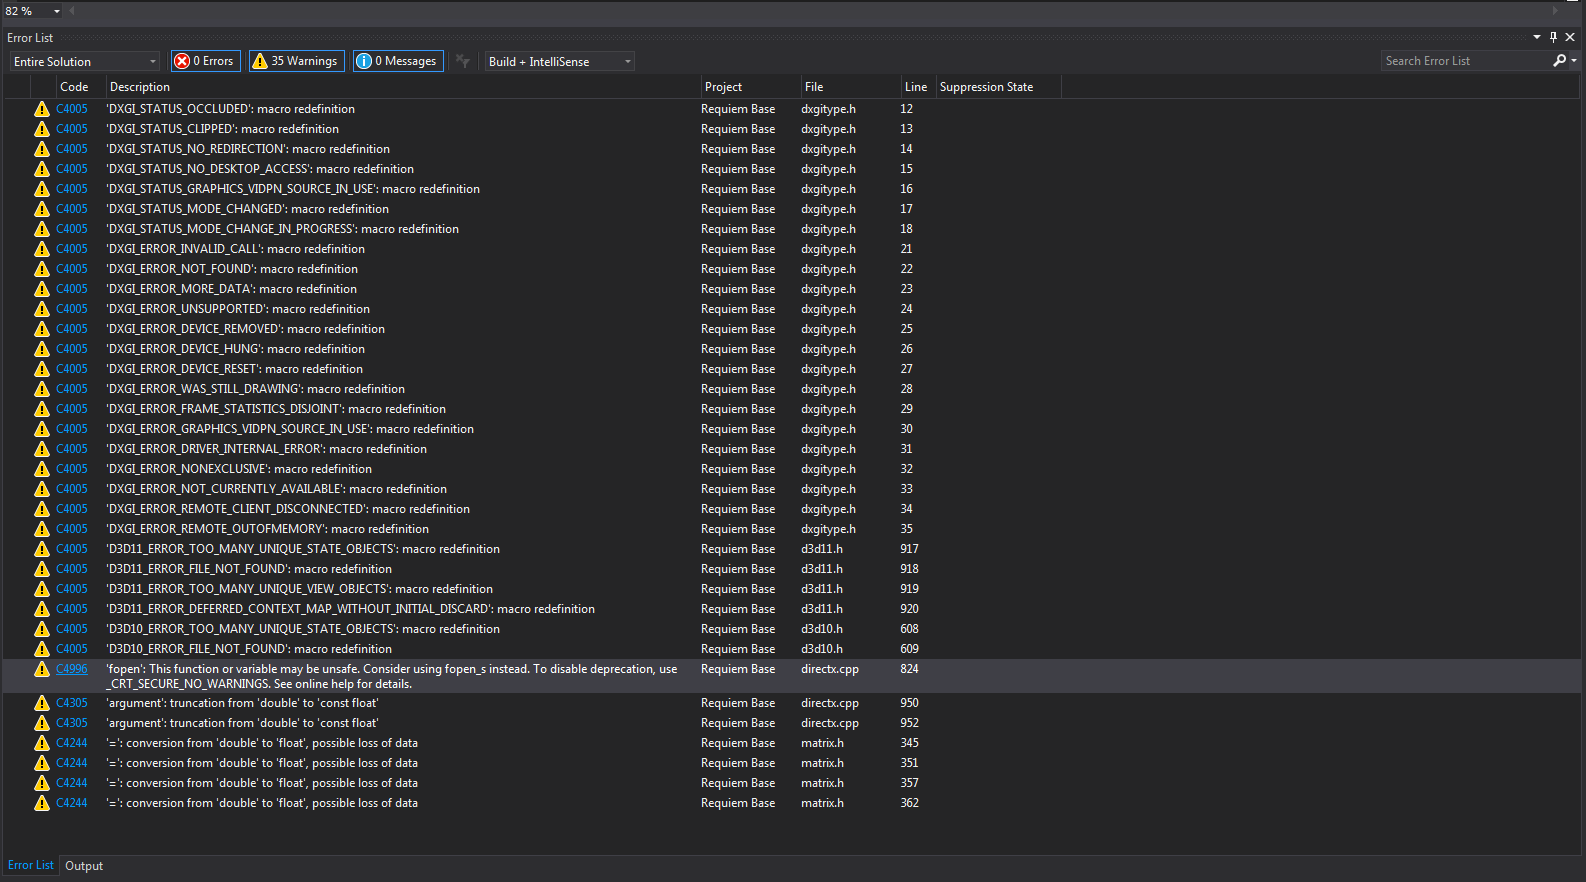Click d3d11.h file cell on line 917
The image size is (1586, 882).
[822, 549]
